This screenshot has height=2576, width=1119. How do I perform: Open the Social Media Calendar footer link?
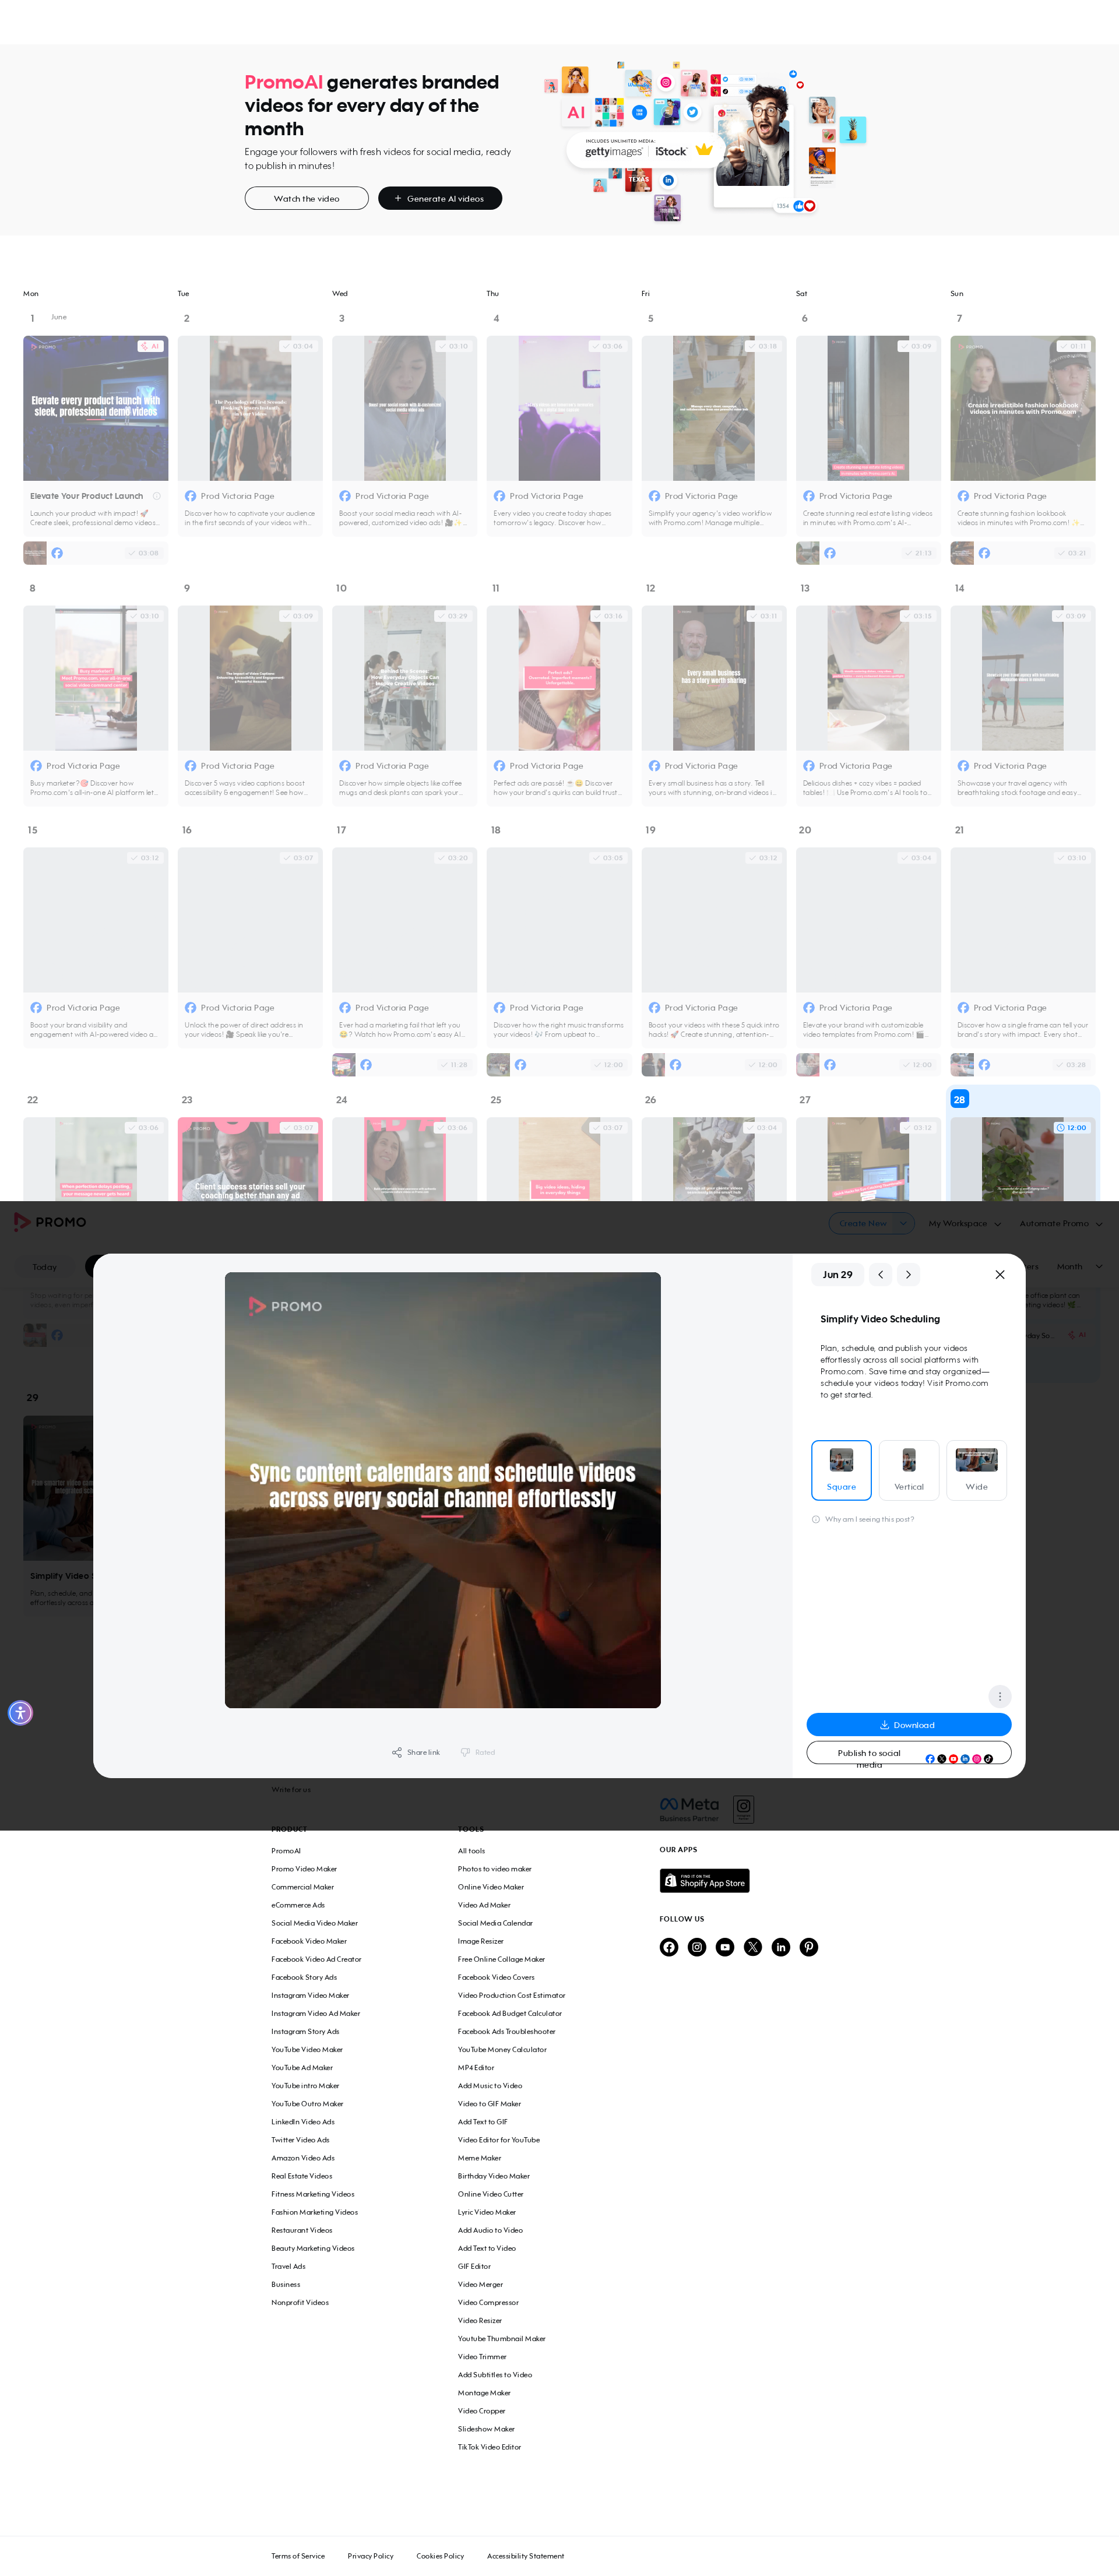(x=495, y=1923)
